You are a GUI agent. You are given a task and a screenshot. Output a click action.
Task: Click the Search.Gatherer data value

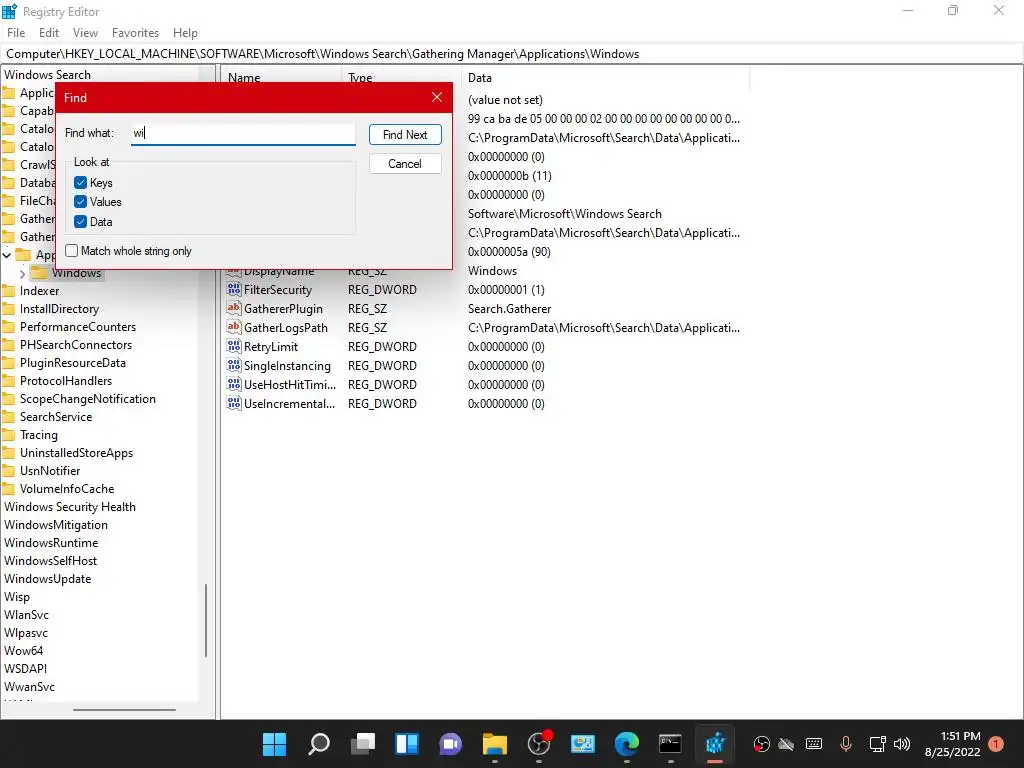[509, 308]
